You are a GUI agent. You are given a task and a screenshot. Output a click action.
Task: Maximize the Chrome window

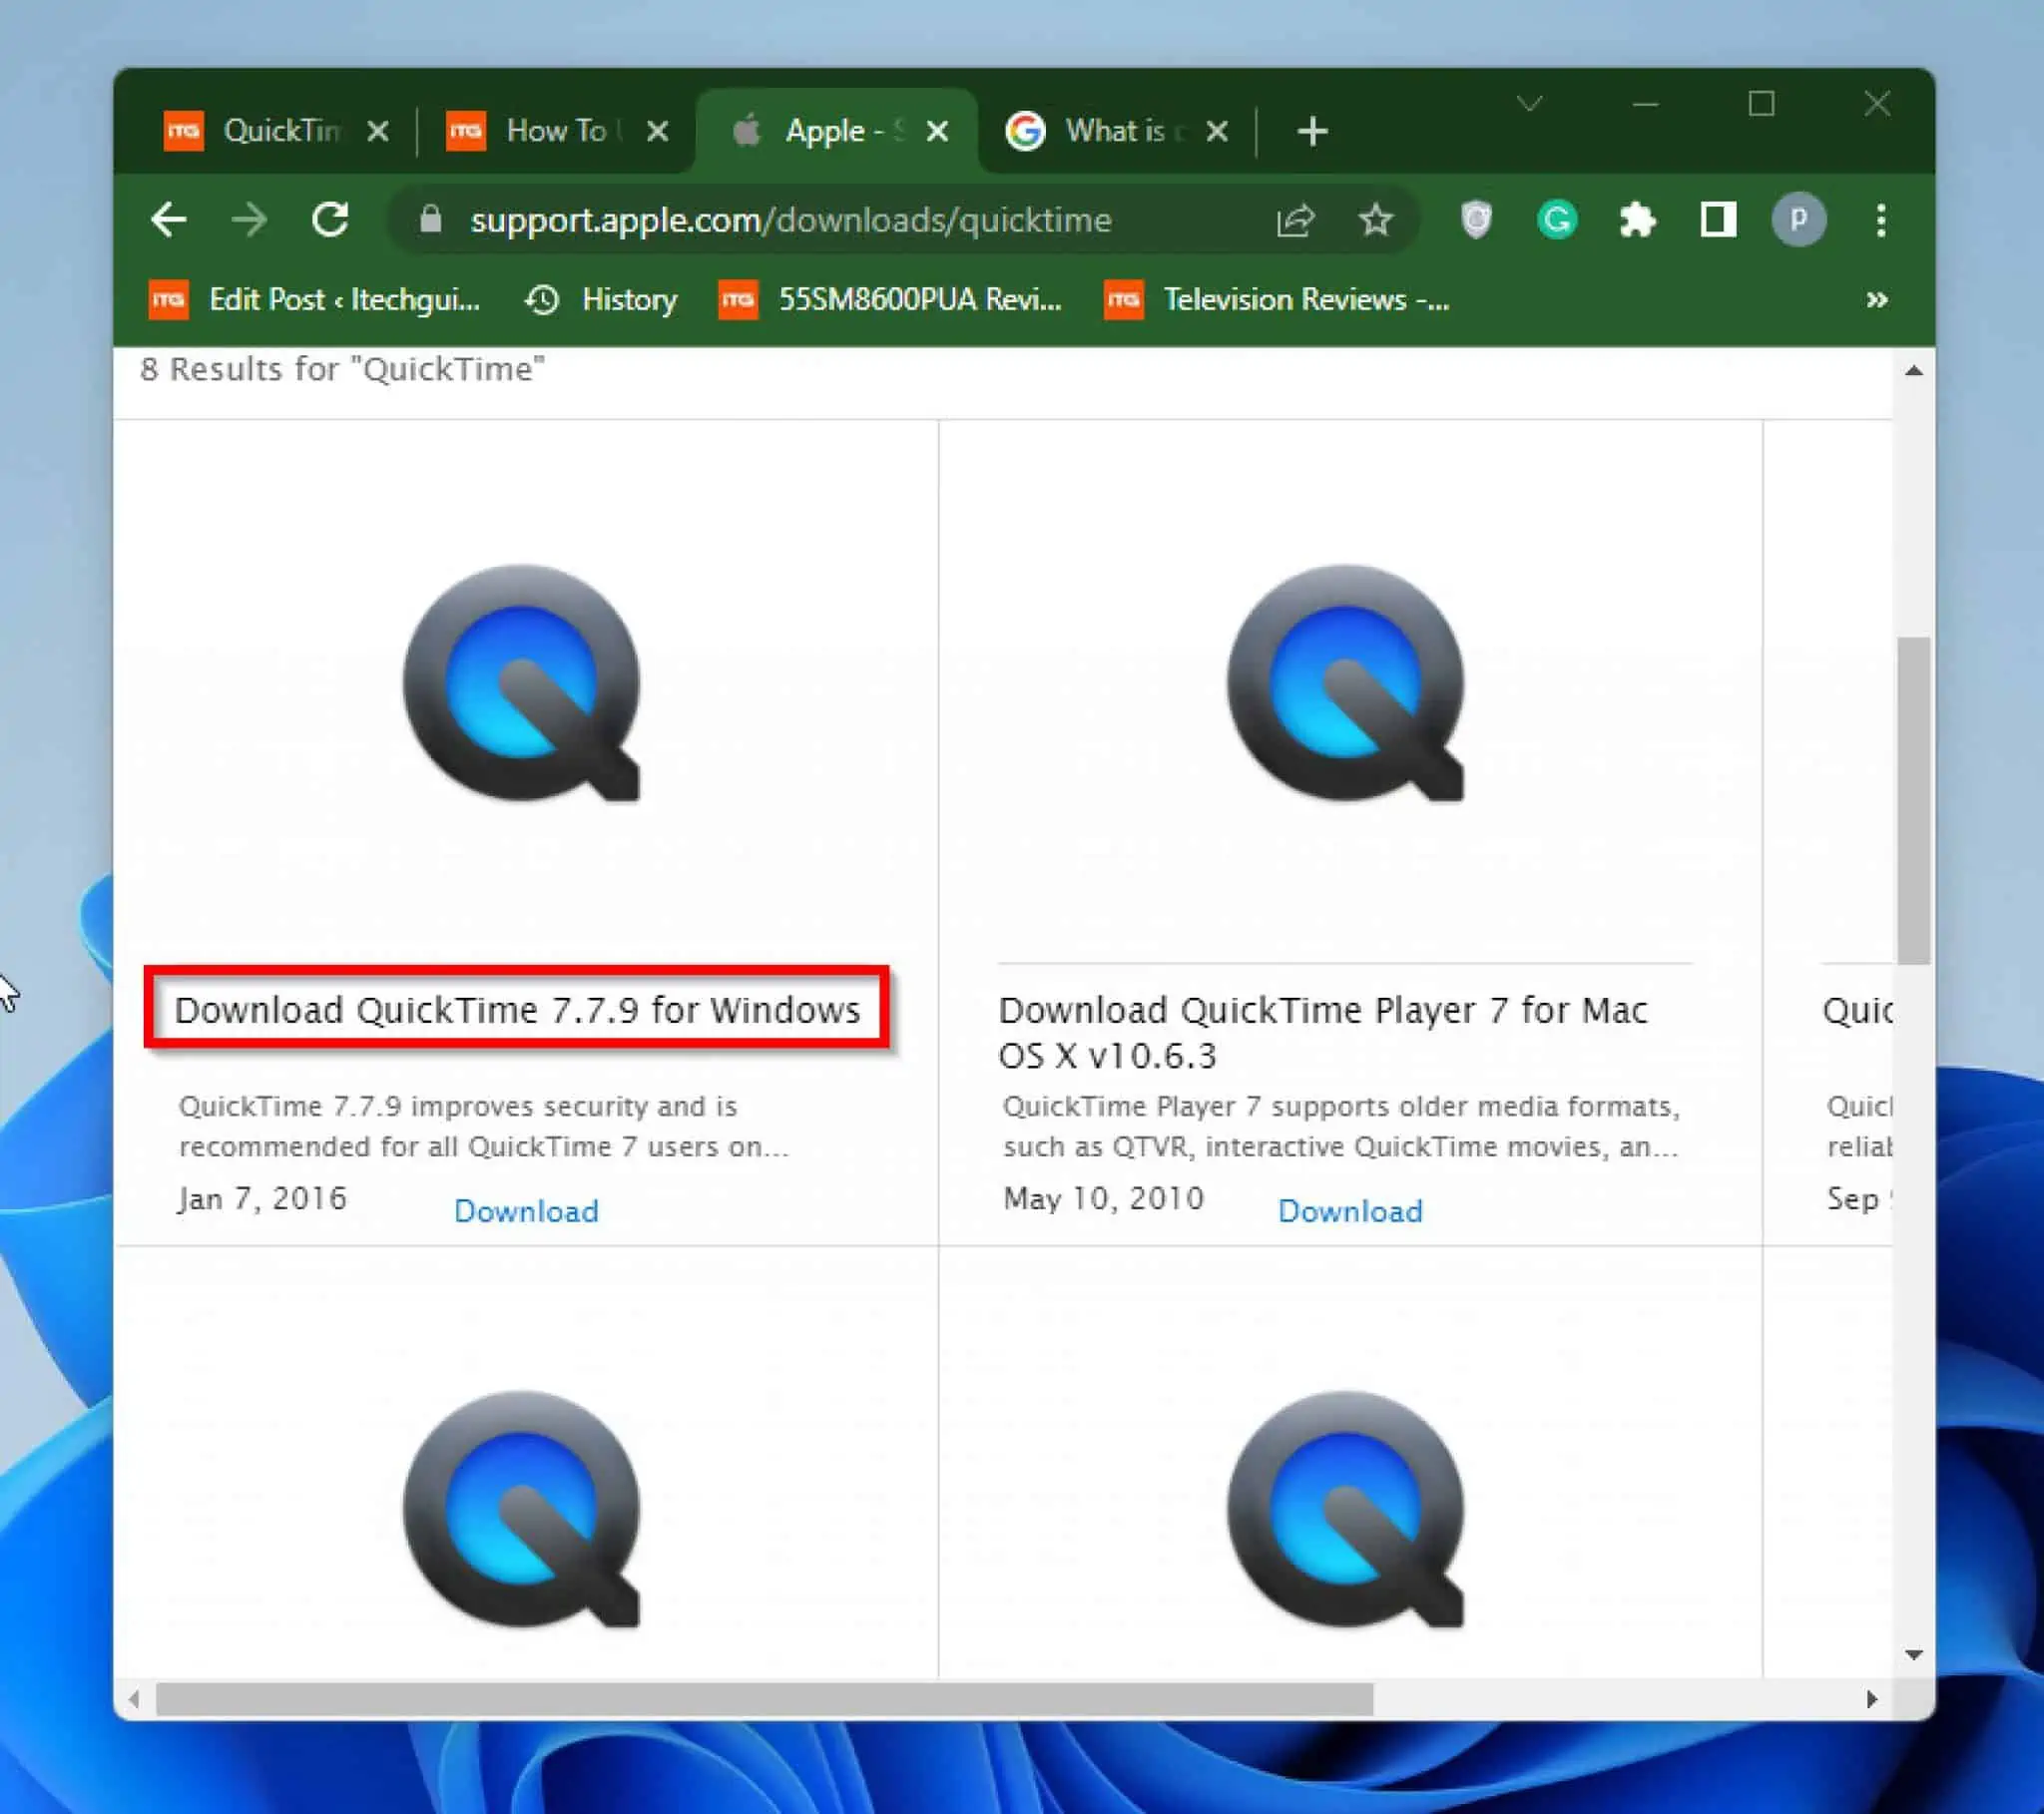pyautogui.click(x=1762, y=104)
